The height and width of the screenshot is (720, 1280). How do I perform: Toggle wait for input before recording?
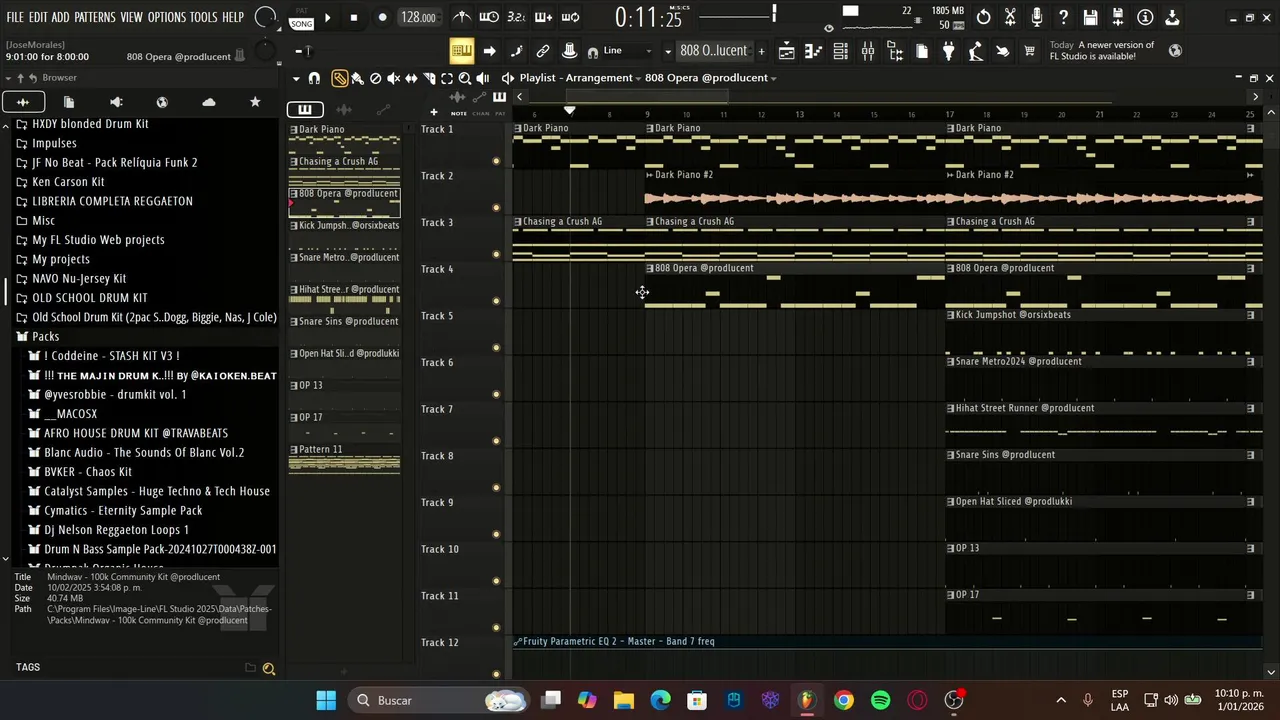[x=489, y=17]
